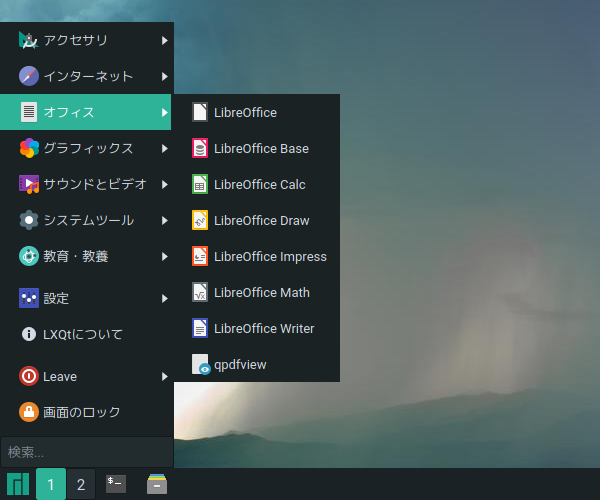This screenshot has width=600, height=500.
Task: Open the LXQtについて item
Action: point(86,334)
